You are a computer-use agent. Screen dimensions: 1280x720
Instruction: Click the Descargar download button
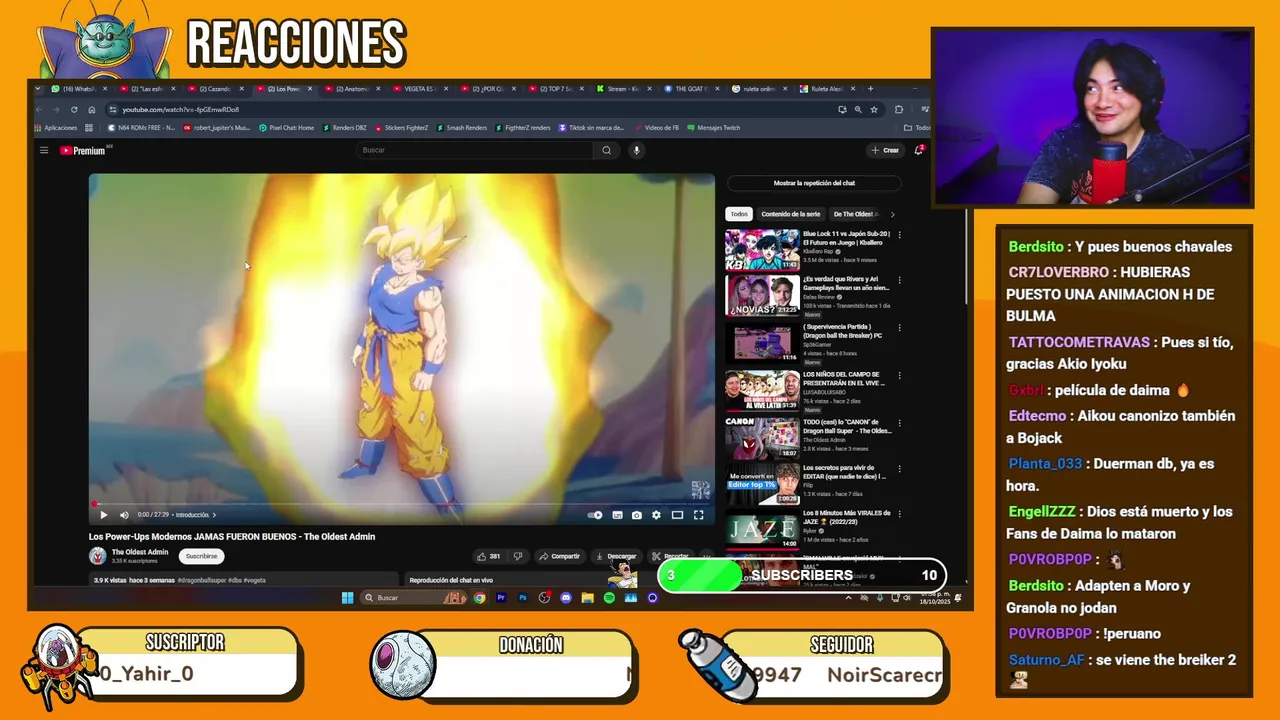click(x=616, y=556)
